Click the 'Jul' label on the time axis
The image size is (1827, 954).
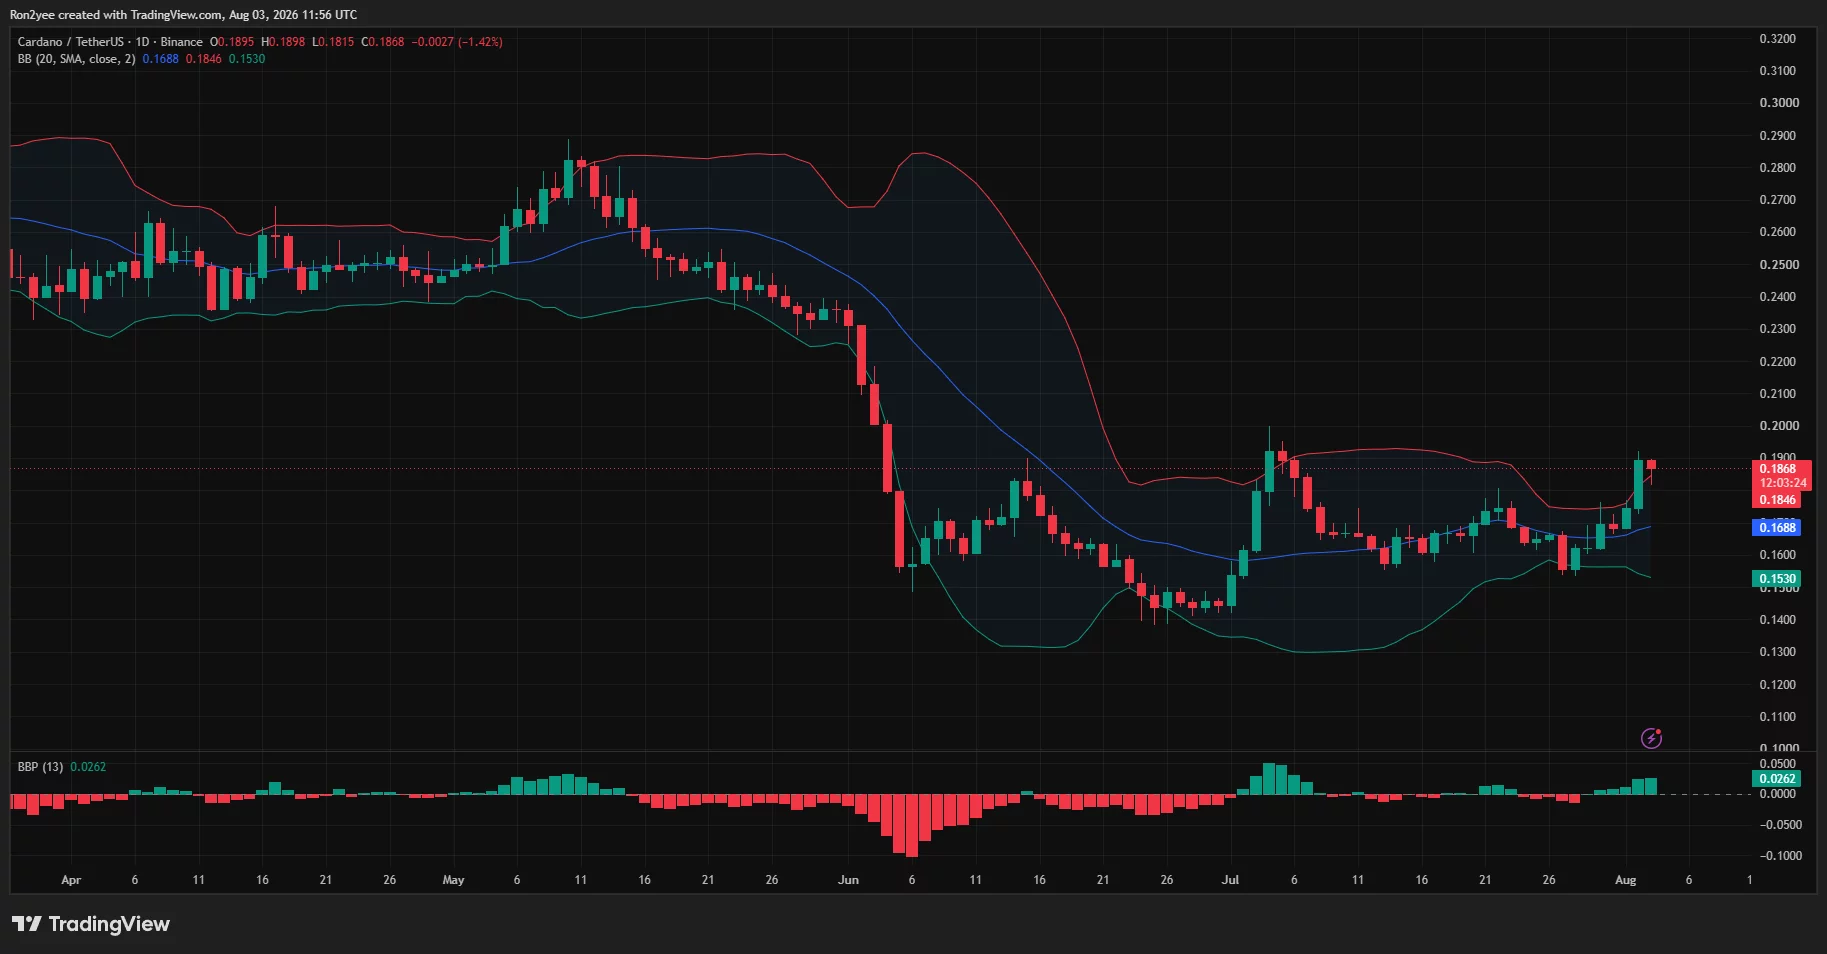(x=1230, y=880)
